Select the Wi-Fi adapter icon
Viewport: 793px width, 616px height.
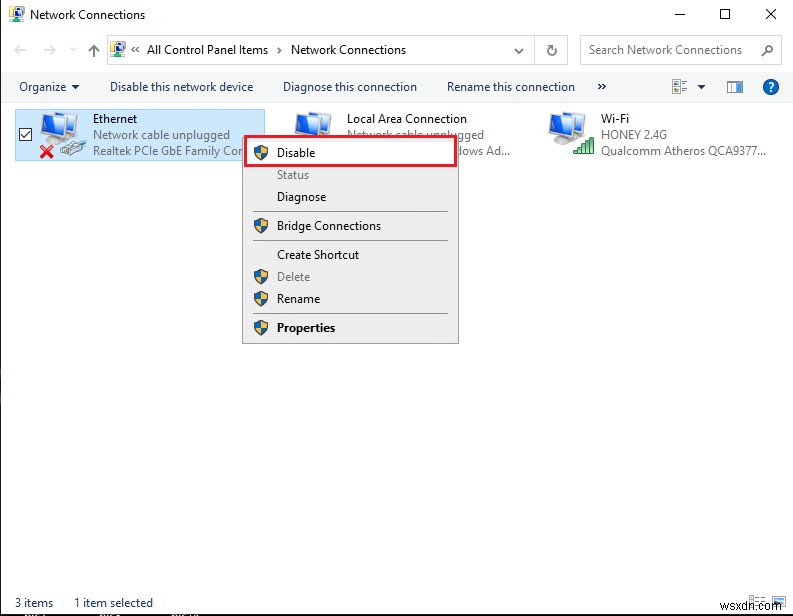click(x=569, y=133)
